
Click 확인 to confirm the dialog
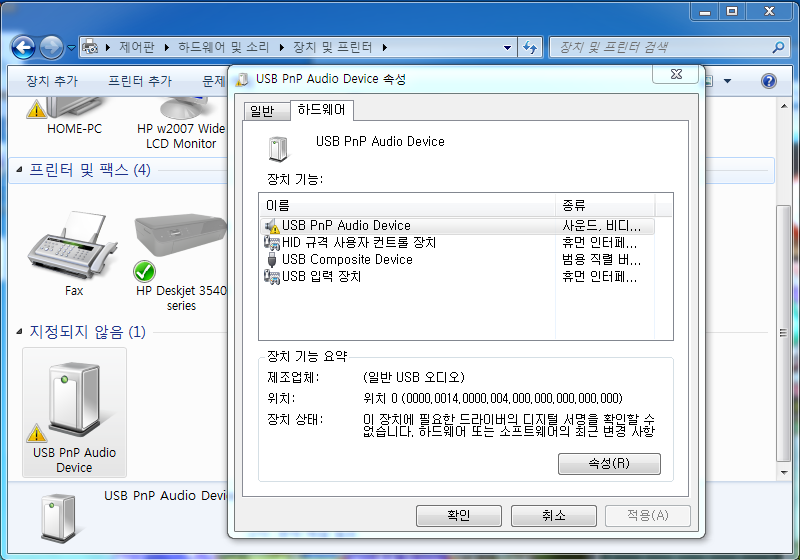(x=458, y=515)
